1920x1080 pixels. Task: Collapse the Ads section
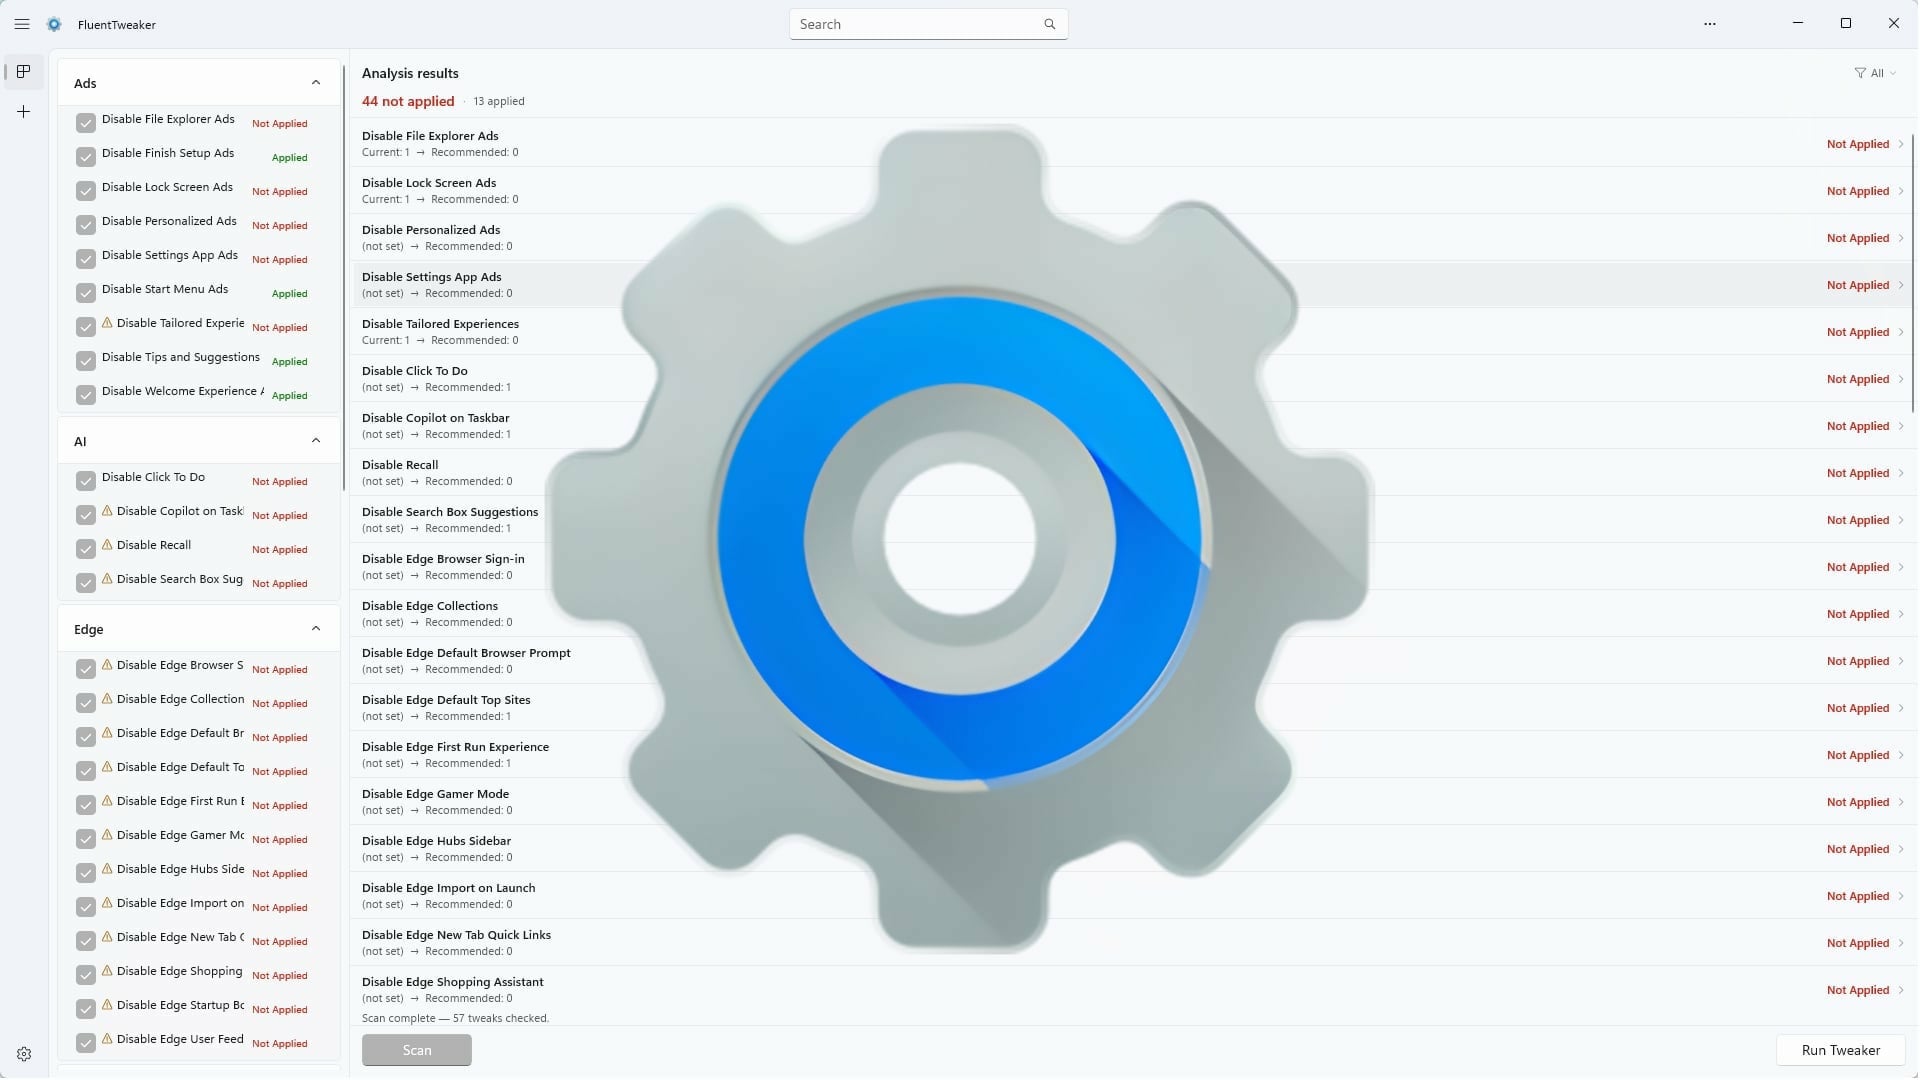316,83
